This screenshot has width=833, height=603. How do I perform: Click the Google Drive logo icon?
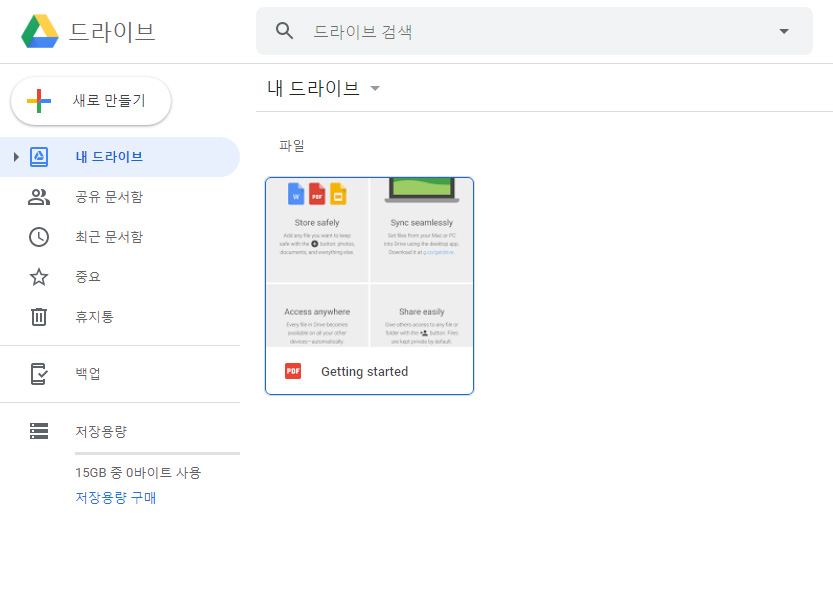point(40,32)
